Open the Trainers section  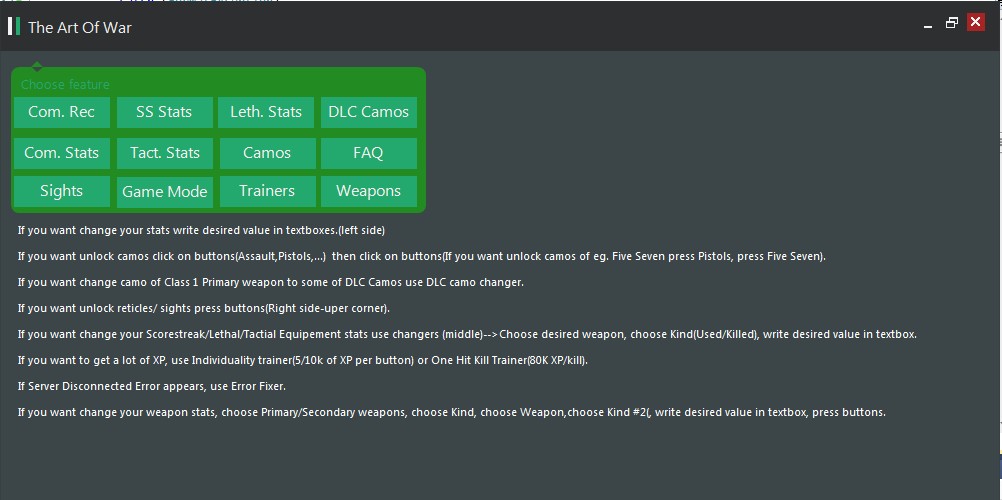pos(266,191)
